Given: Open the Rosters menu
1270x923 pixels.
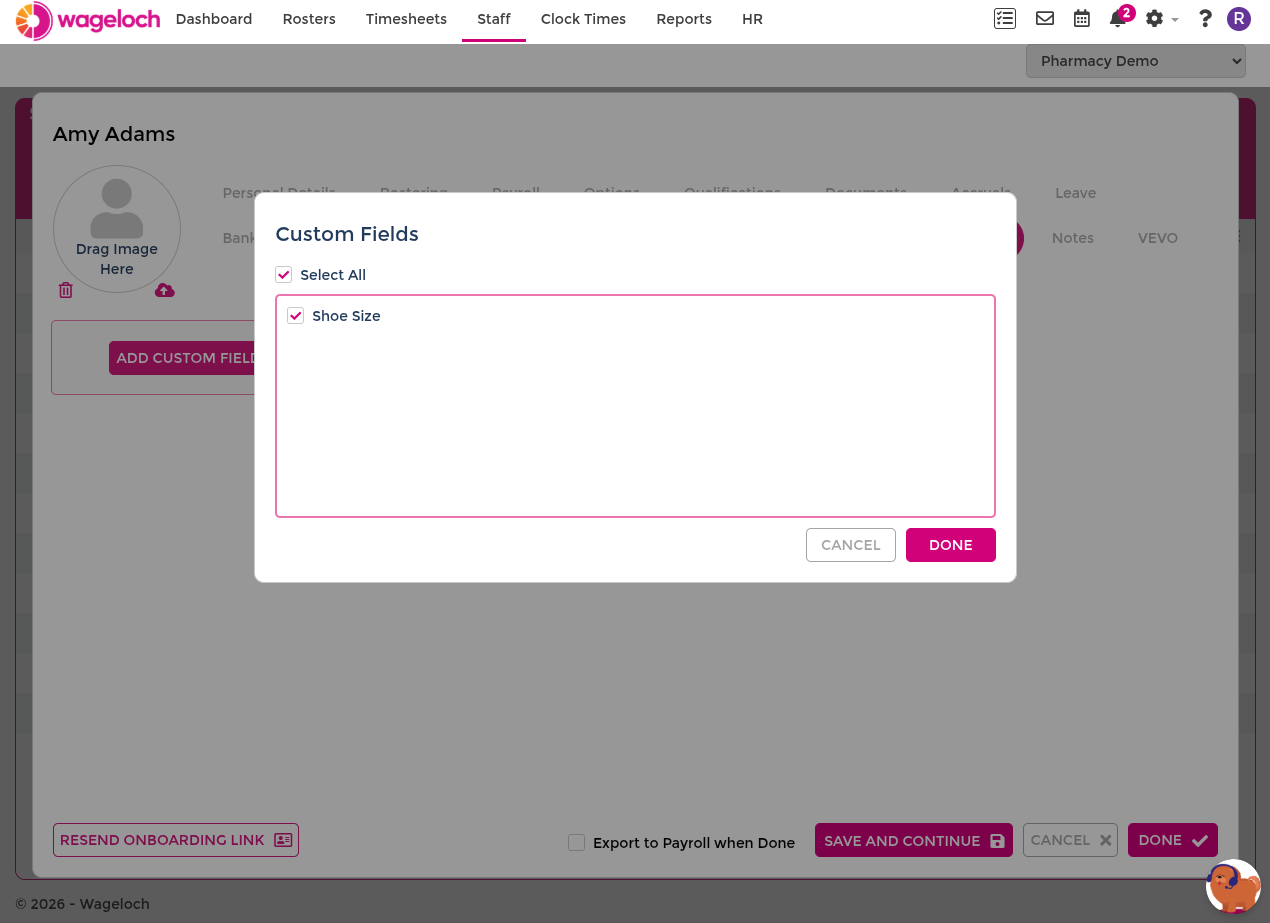Looking at the screenshot, I should click(309, 19).
